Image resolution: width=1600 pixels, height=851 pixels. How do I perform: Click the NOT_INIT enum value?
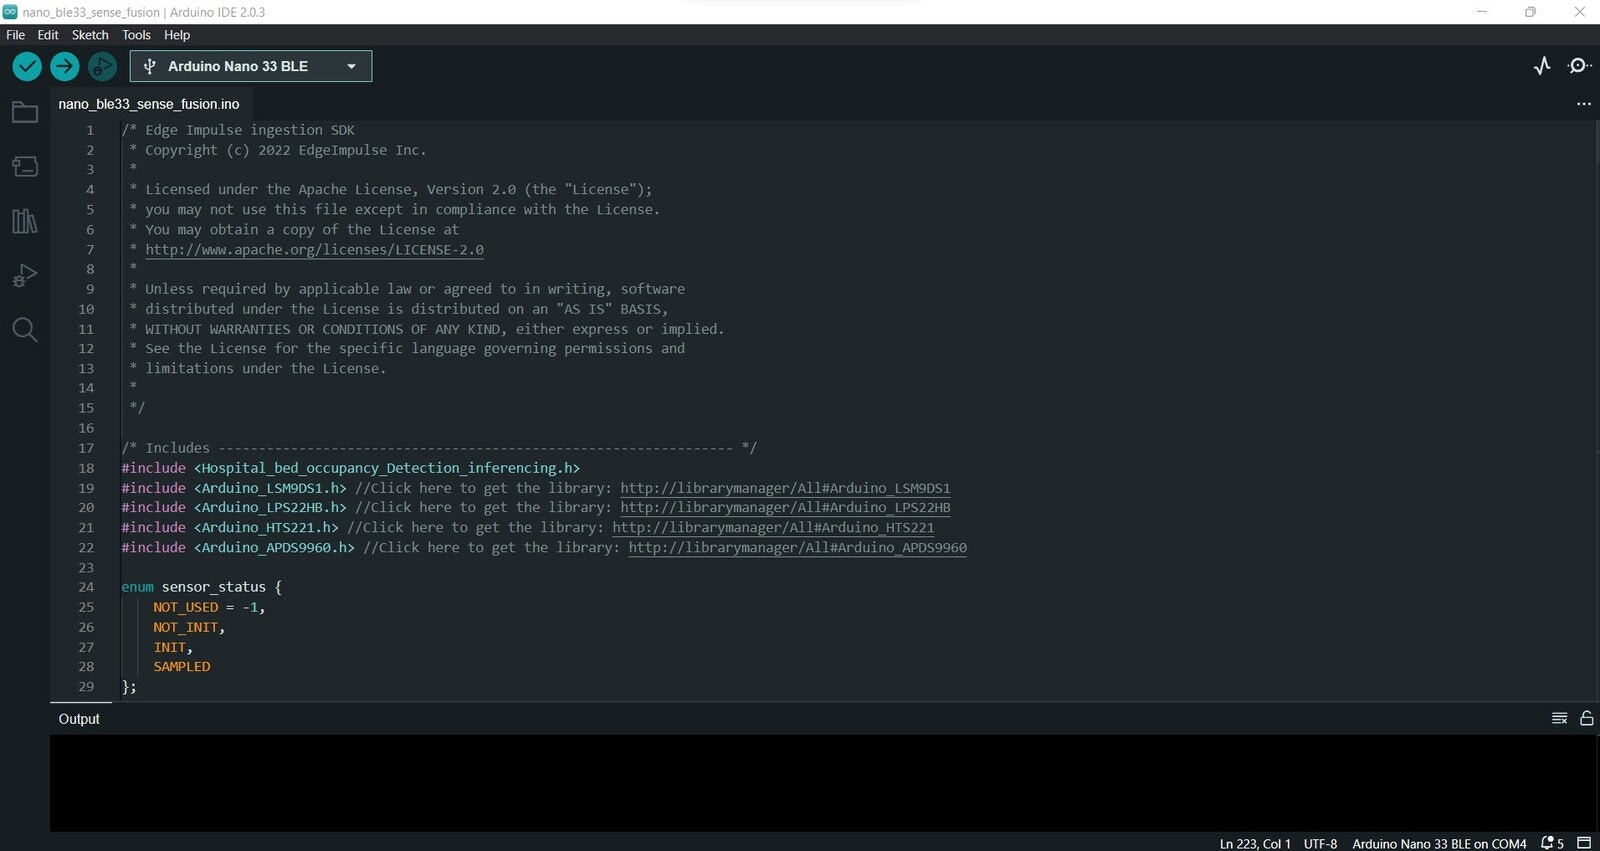(x=186, y=627)
